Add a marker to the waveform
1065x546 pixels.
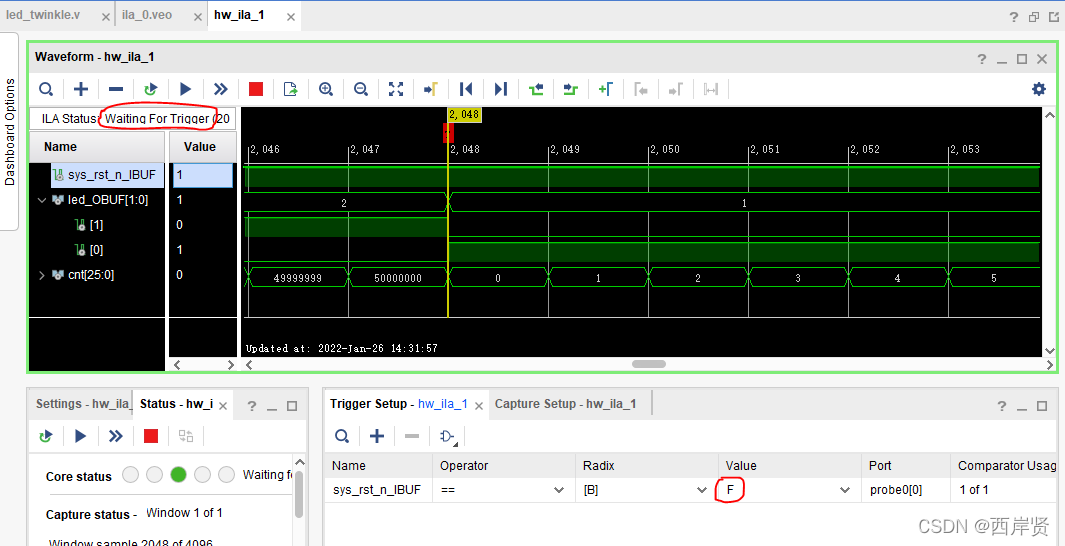(x=606, y=89)
